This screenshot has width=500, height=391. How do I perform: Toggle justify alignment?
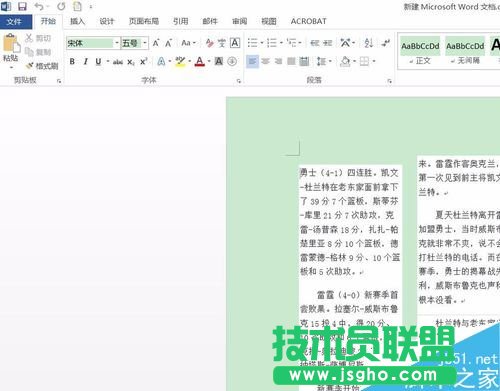click(x=291, y=61)
